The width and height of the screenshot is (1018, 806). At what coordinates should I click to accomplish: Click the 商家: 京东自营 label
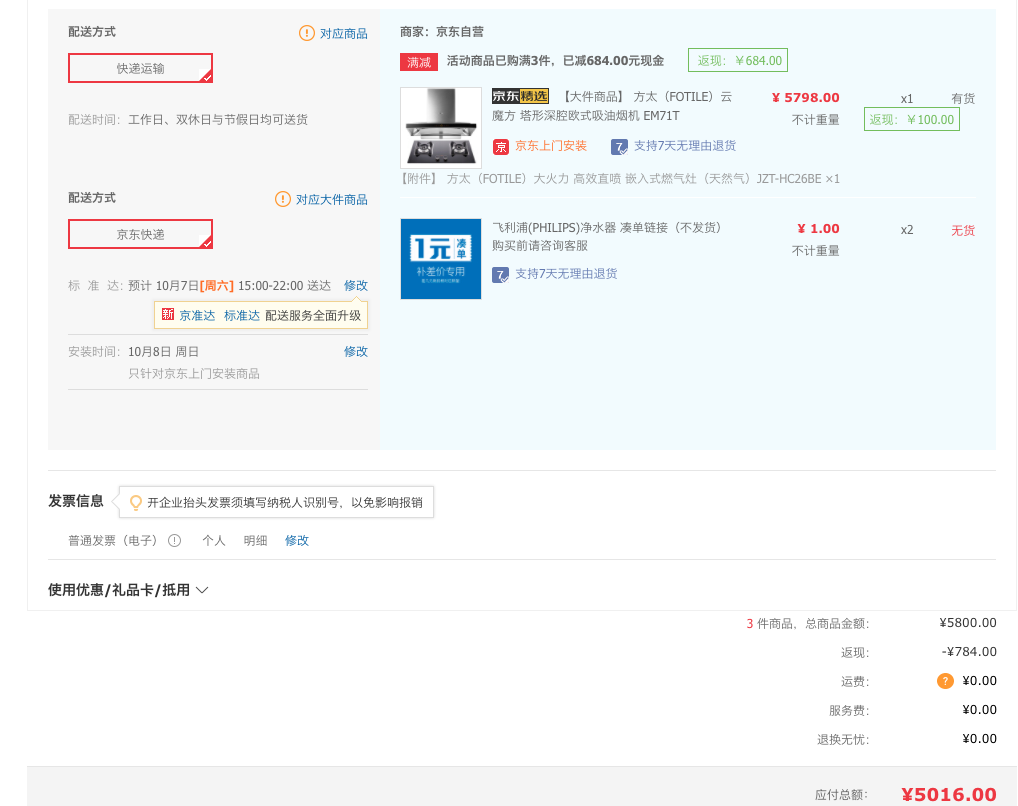coord(441,31)
